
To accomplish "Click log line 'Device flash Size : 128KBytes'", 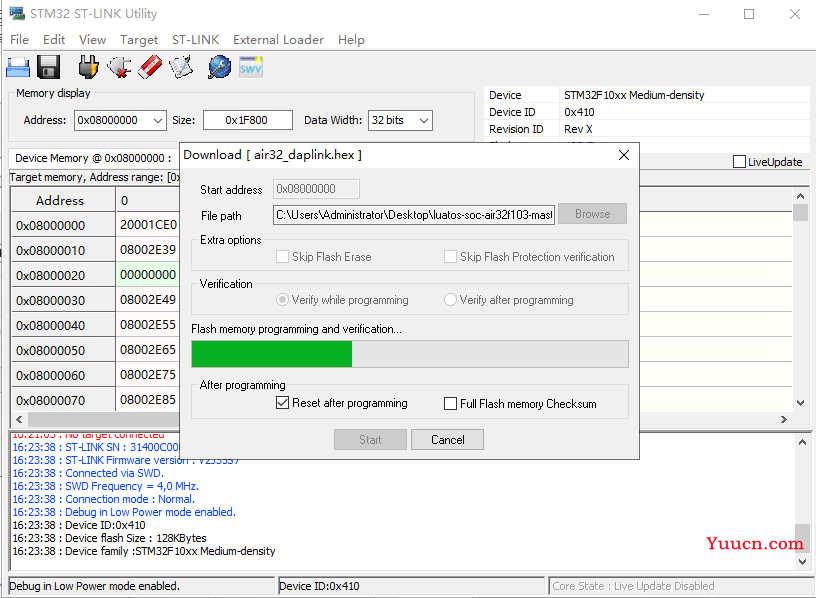I will pos(109,538).
